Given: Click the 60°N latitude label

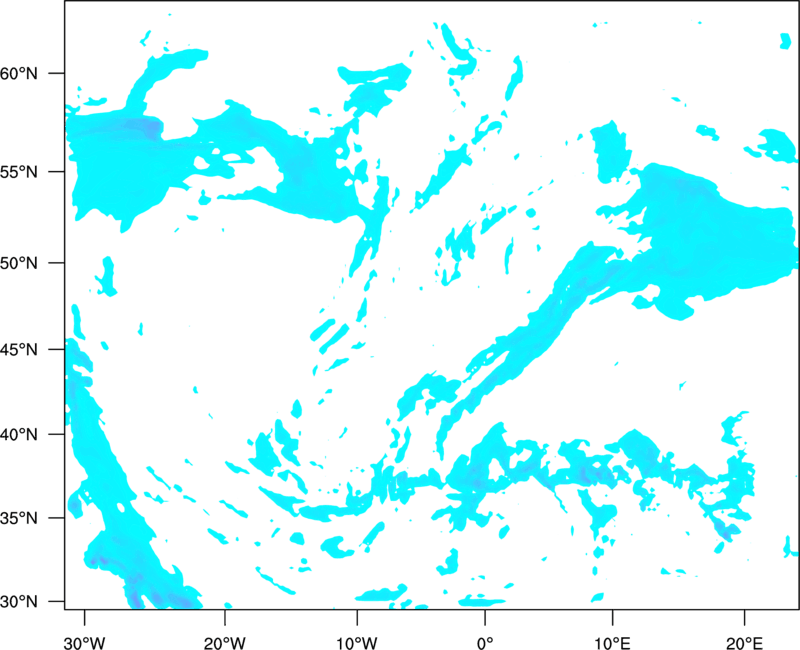Looking at the screenshot, I should (x=19, y=74).
